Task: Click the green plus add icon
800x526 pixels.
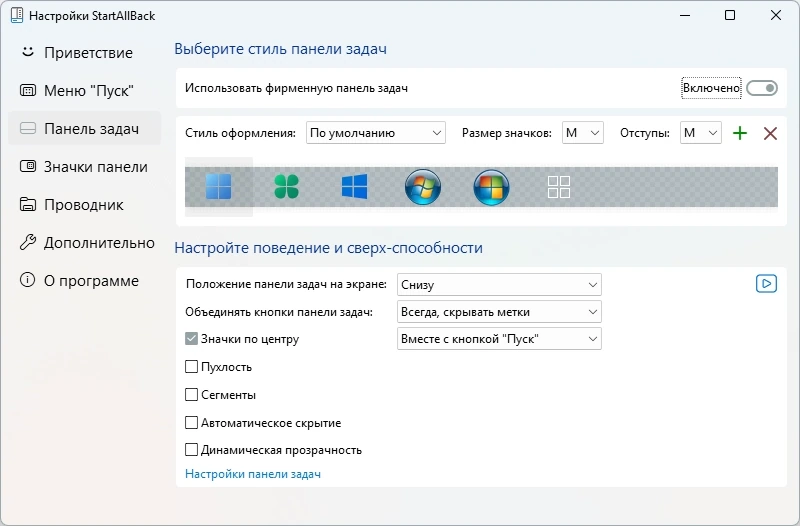Action: (x=740, y=133)
